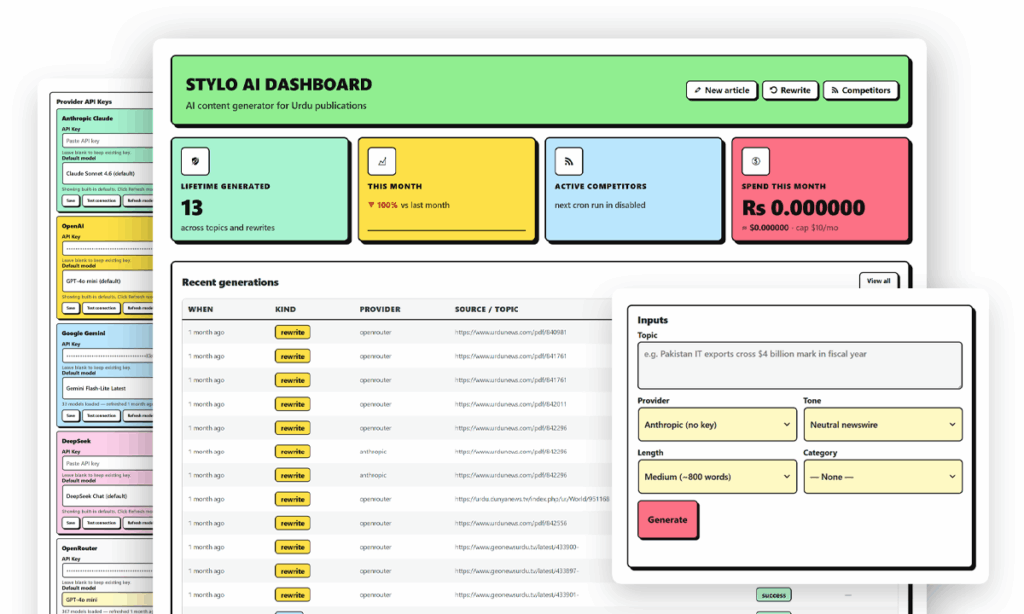Open the Tone dropdown showing Neutral newswire

883,425
